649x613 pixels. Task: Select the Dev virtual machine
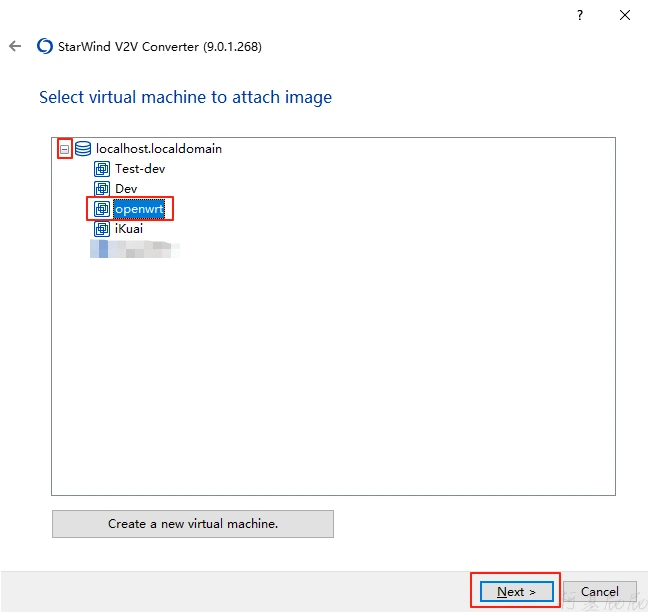click(126, 189)
